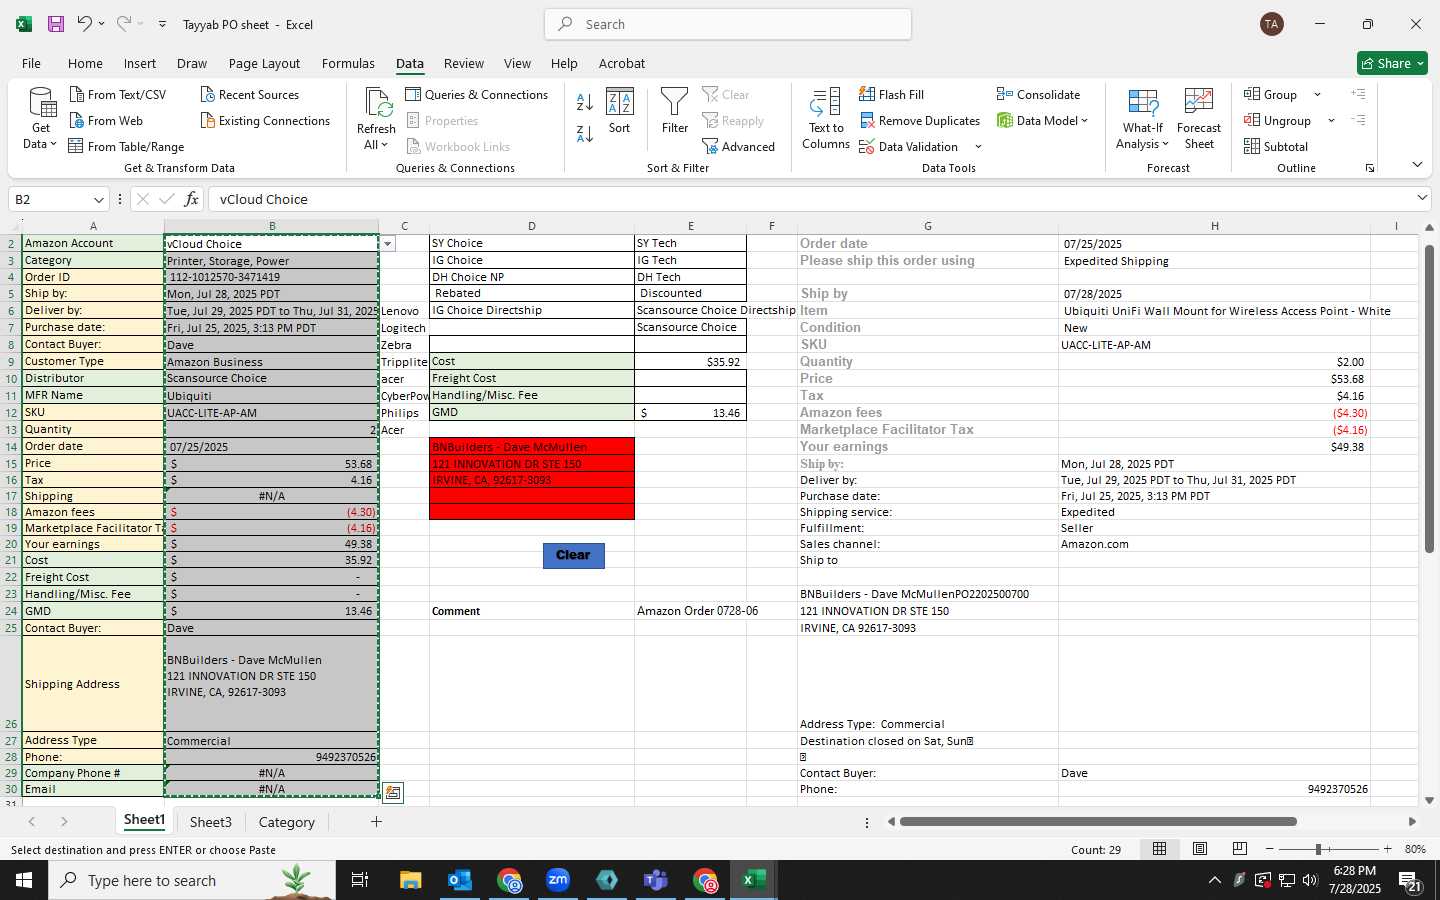Open the Outline dialog launcher
Viewport: 1440px width, 900px height.
(x=1370, y=168)
